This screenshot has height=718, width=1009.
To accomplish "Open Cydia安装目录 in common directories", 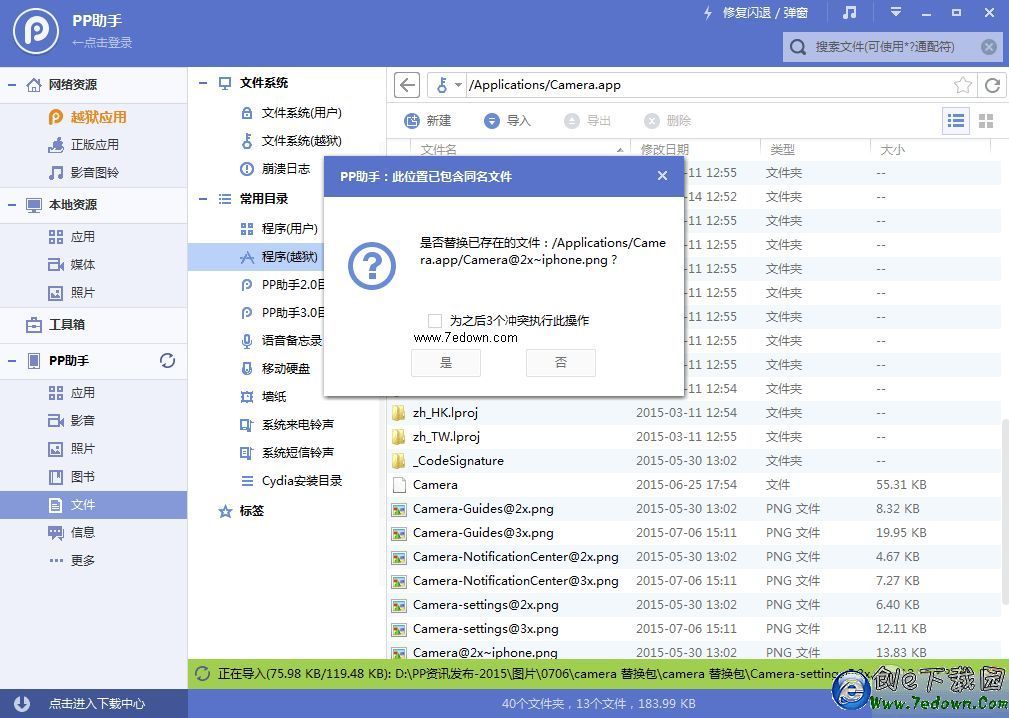I will coord(301,481).
